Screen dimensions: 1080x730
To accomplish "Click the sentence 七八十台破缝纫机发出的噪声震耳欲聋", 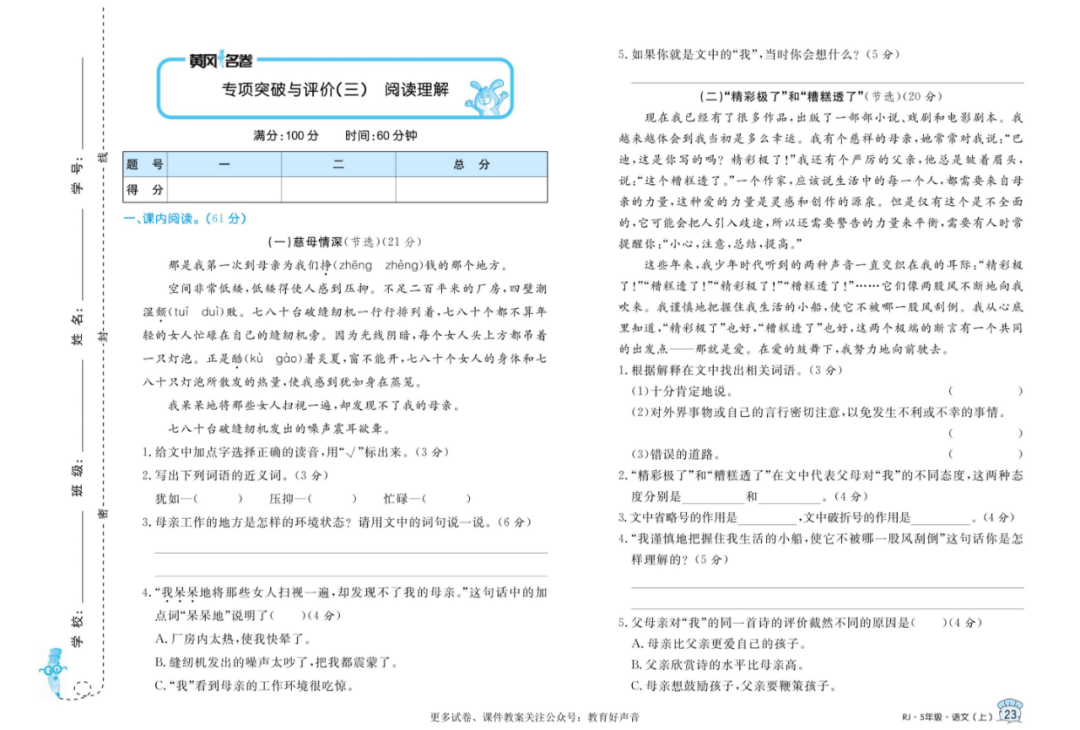I will pos(280,429).
